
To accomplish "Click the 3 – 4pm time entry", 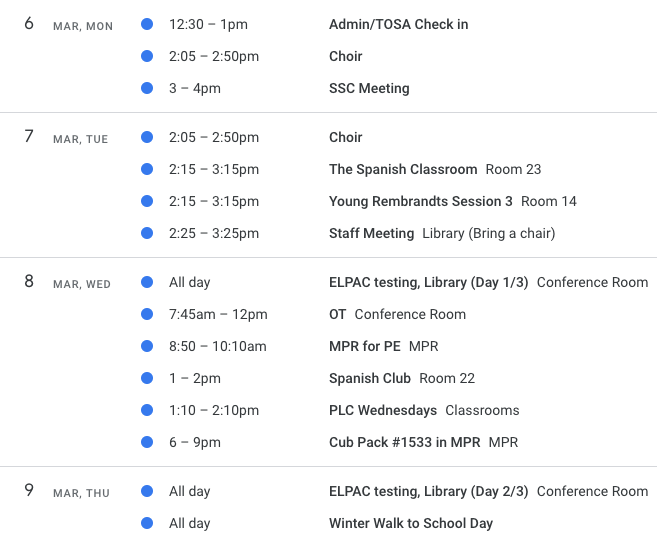I will click(195, 88).
